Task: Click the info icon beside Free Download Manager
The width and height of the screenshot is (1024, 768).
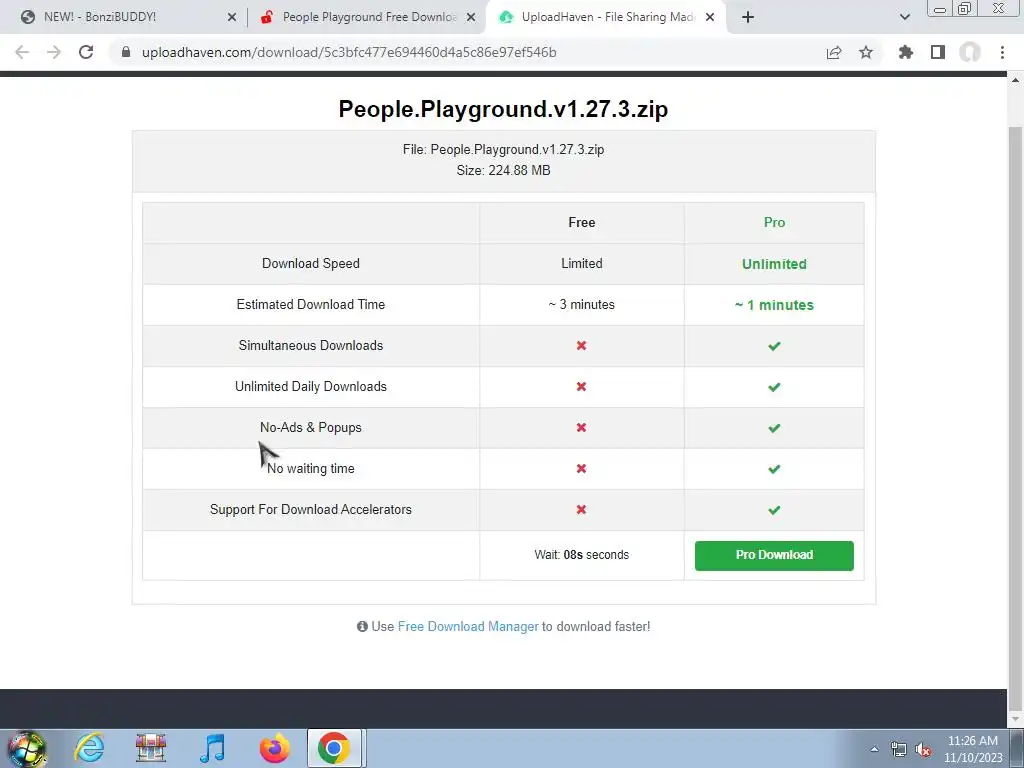Action: (x=362, y=626)
